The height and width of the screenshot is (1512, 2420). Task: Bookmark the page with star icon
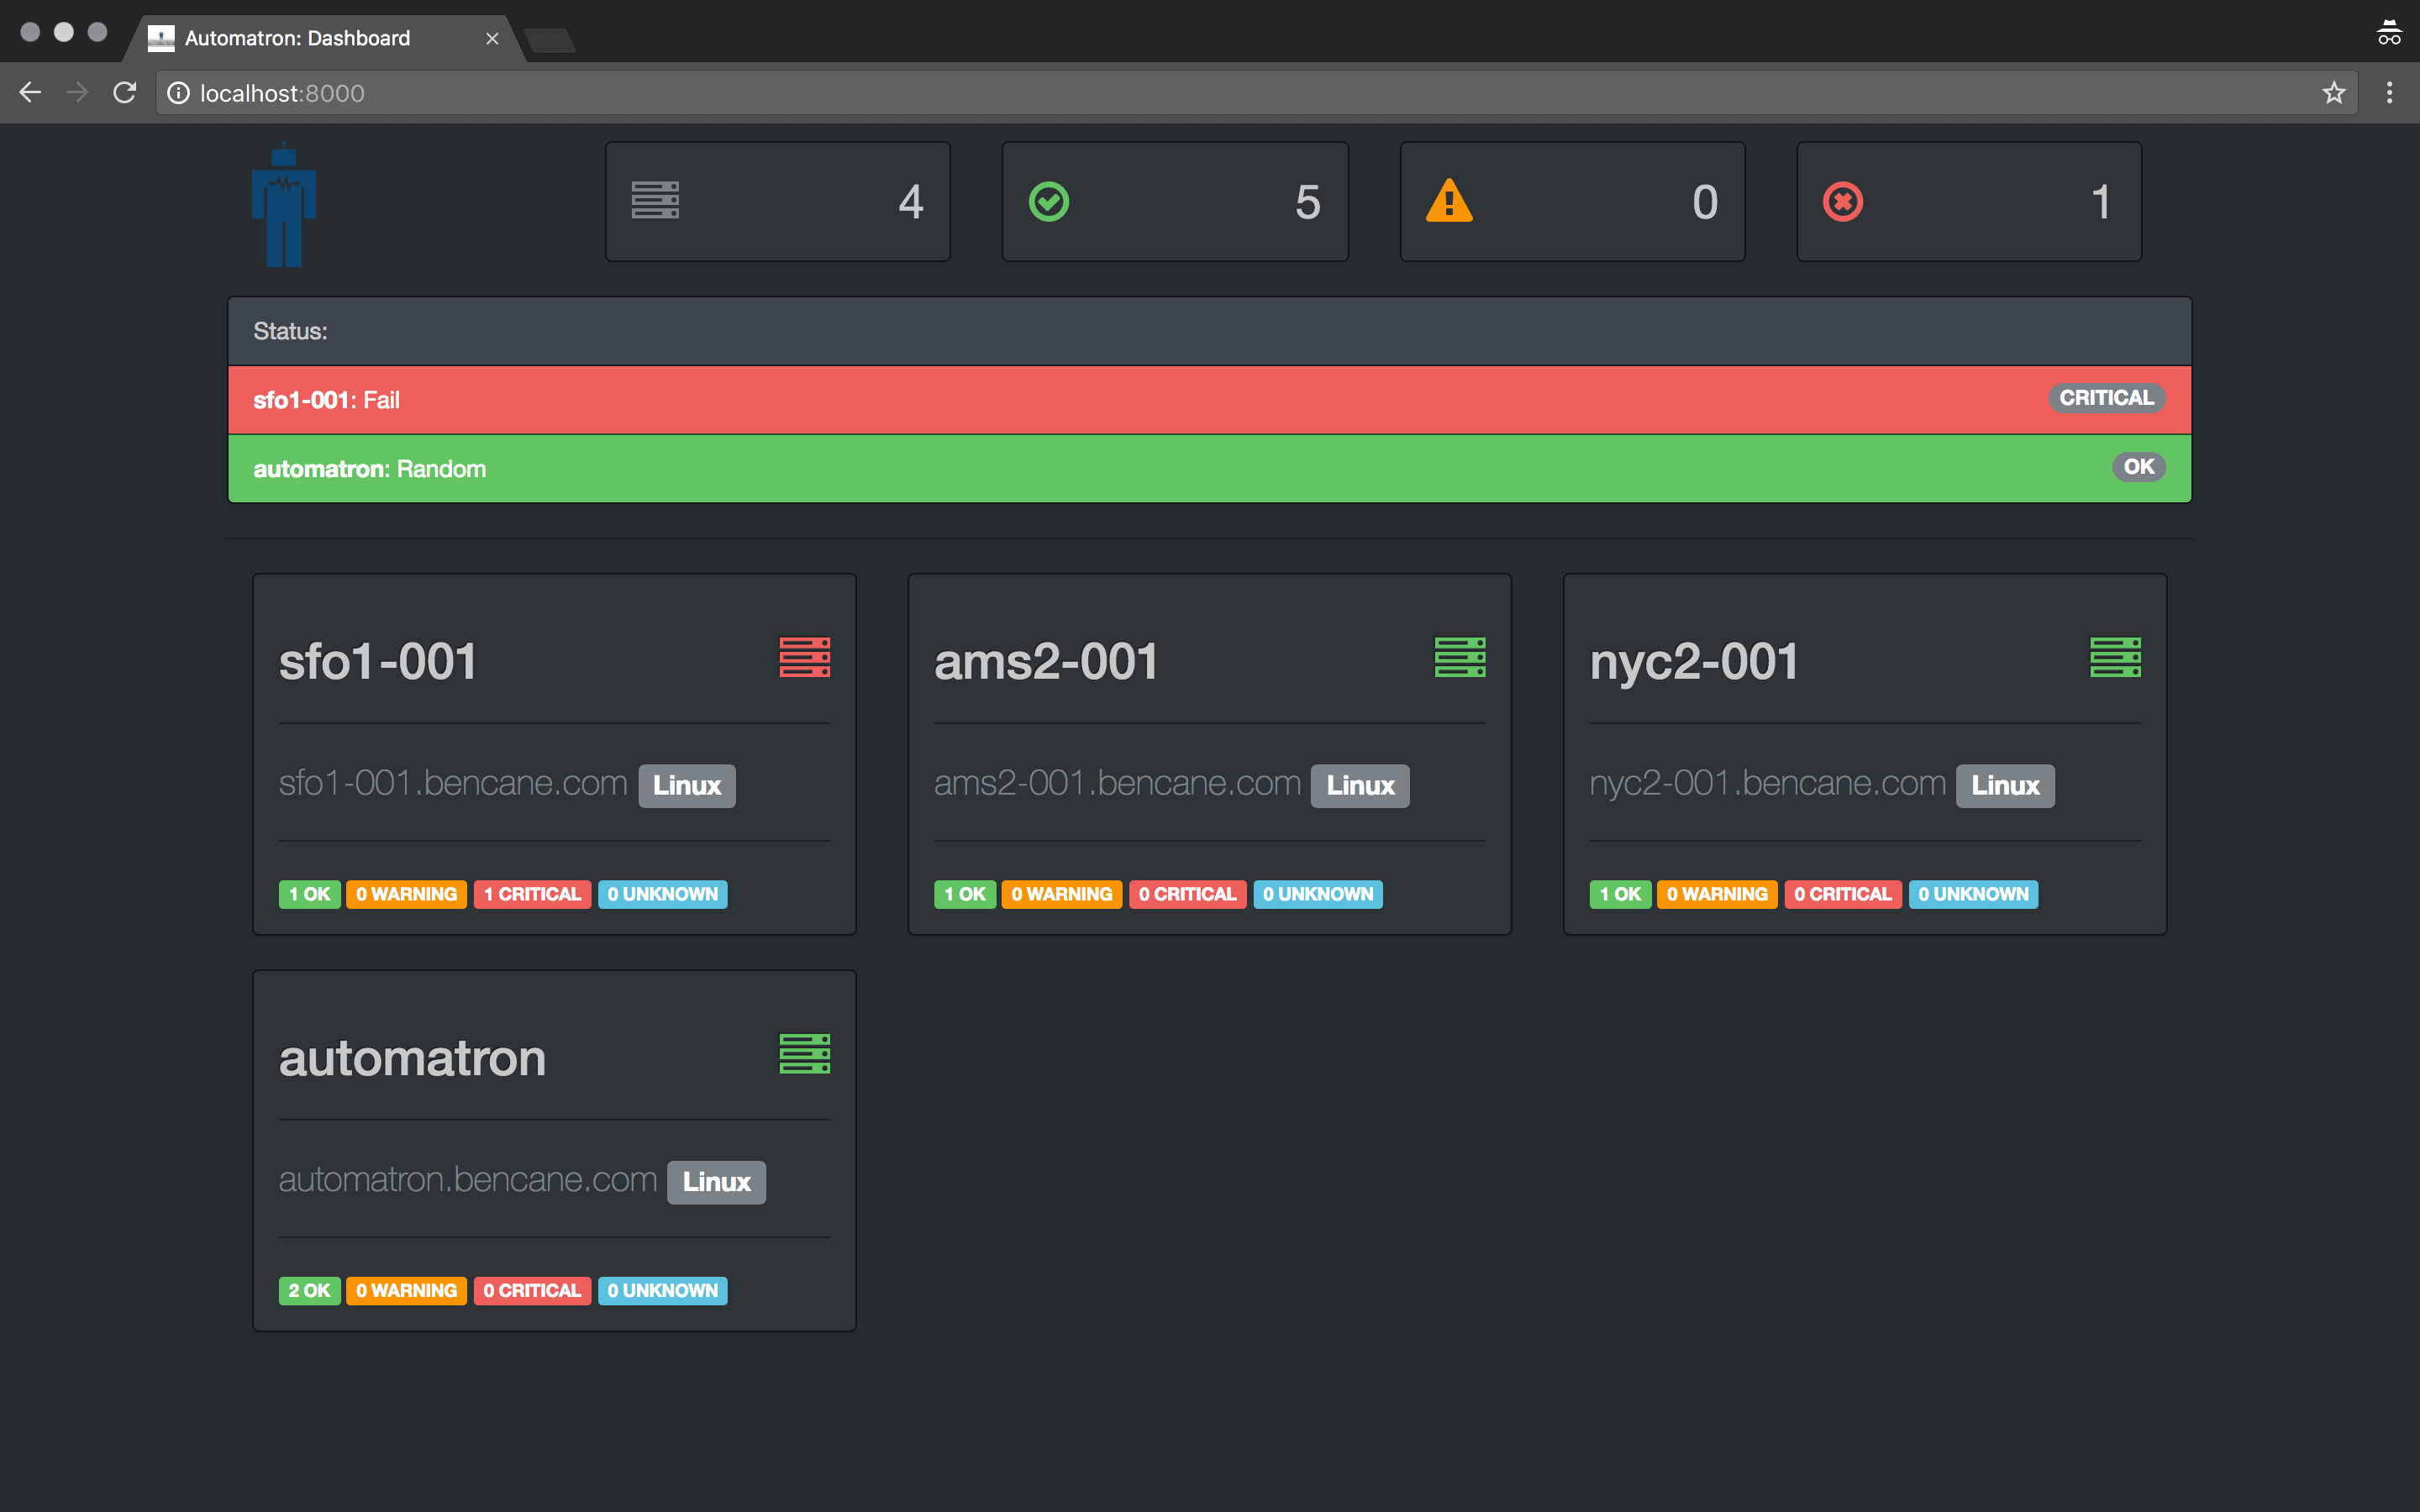[x=2334, y=93]
